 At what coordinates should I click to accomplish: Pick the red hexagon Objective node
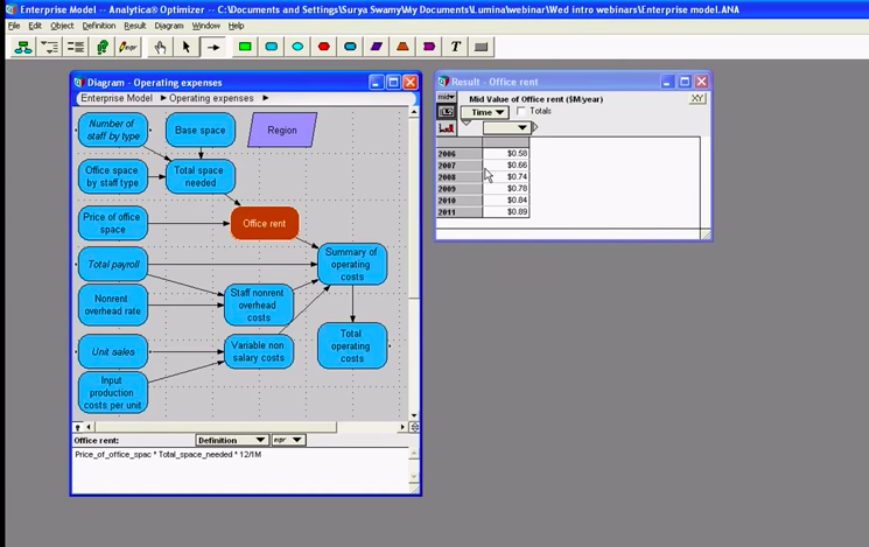(x=324, y=47)
